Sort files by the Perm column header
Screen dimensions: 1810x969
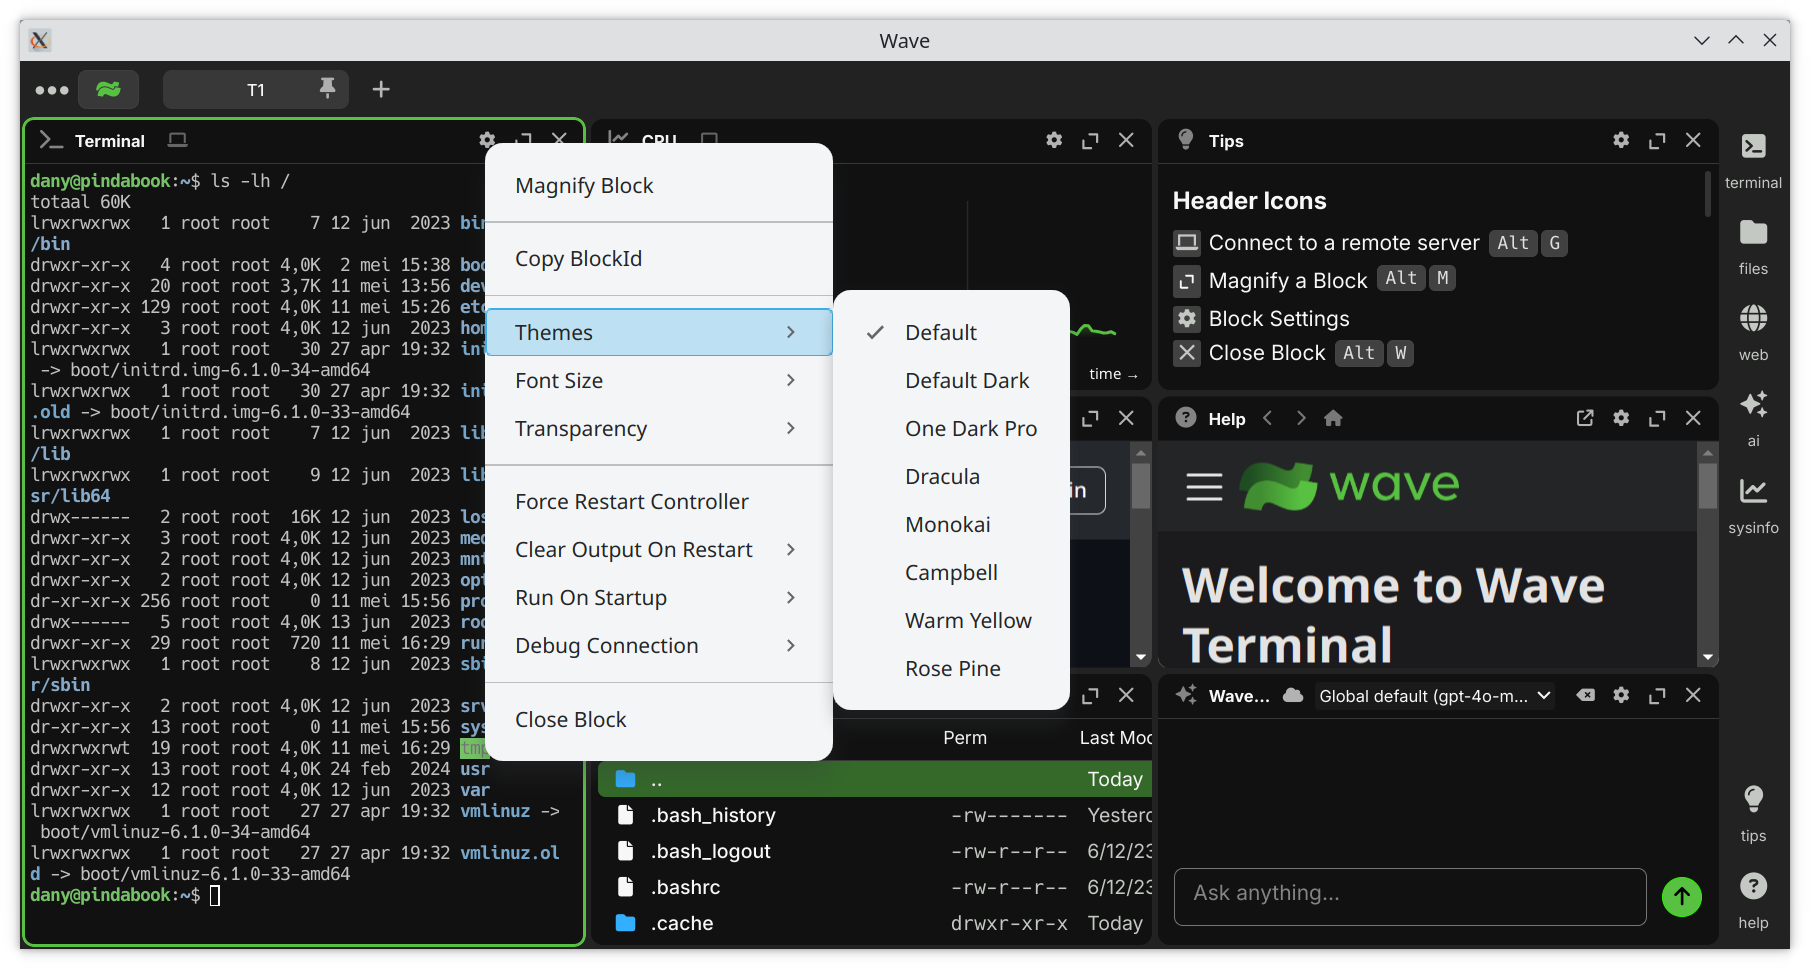coord(965,738)
